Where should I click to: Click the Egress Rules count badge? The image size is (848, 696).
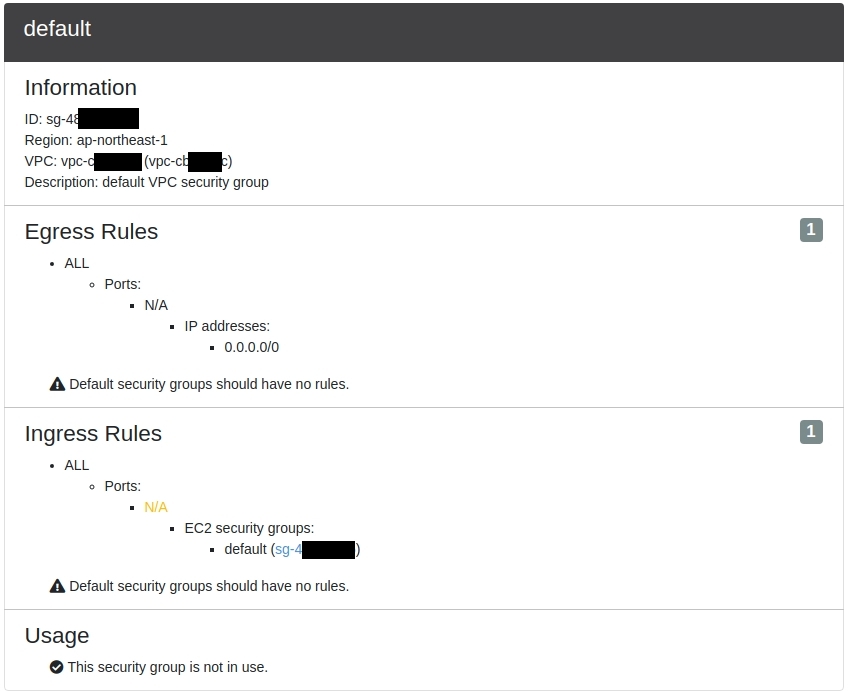810,229
